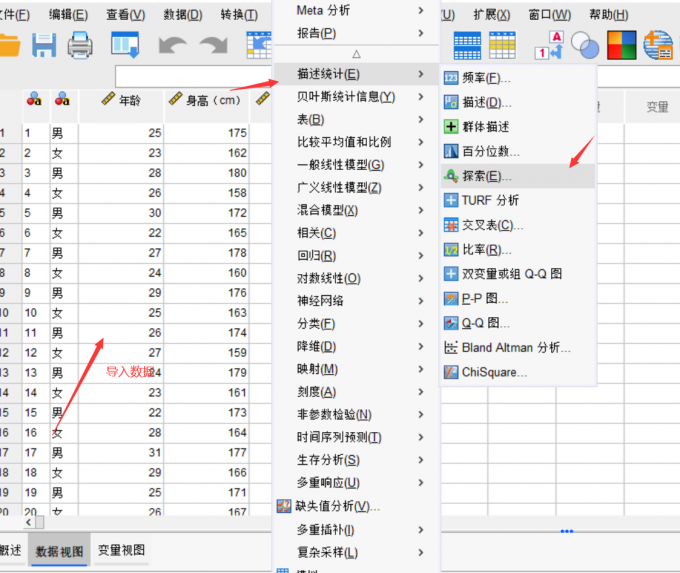Click the Redo arrow in toolbar
This screenshot has width=680, height=573.
tap(212, 45)
